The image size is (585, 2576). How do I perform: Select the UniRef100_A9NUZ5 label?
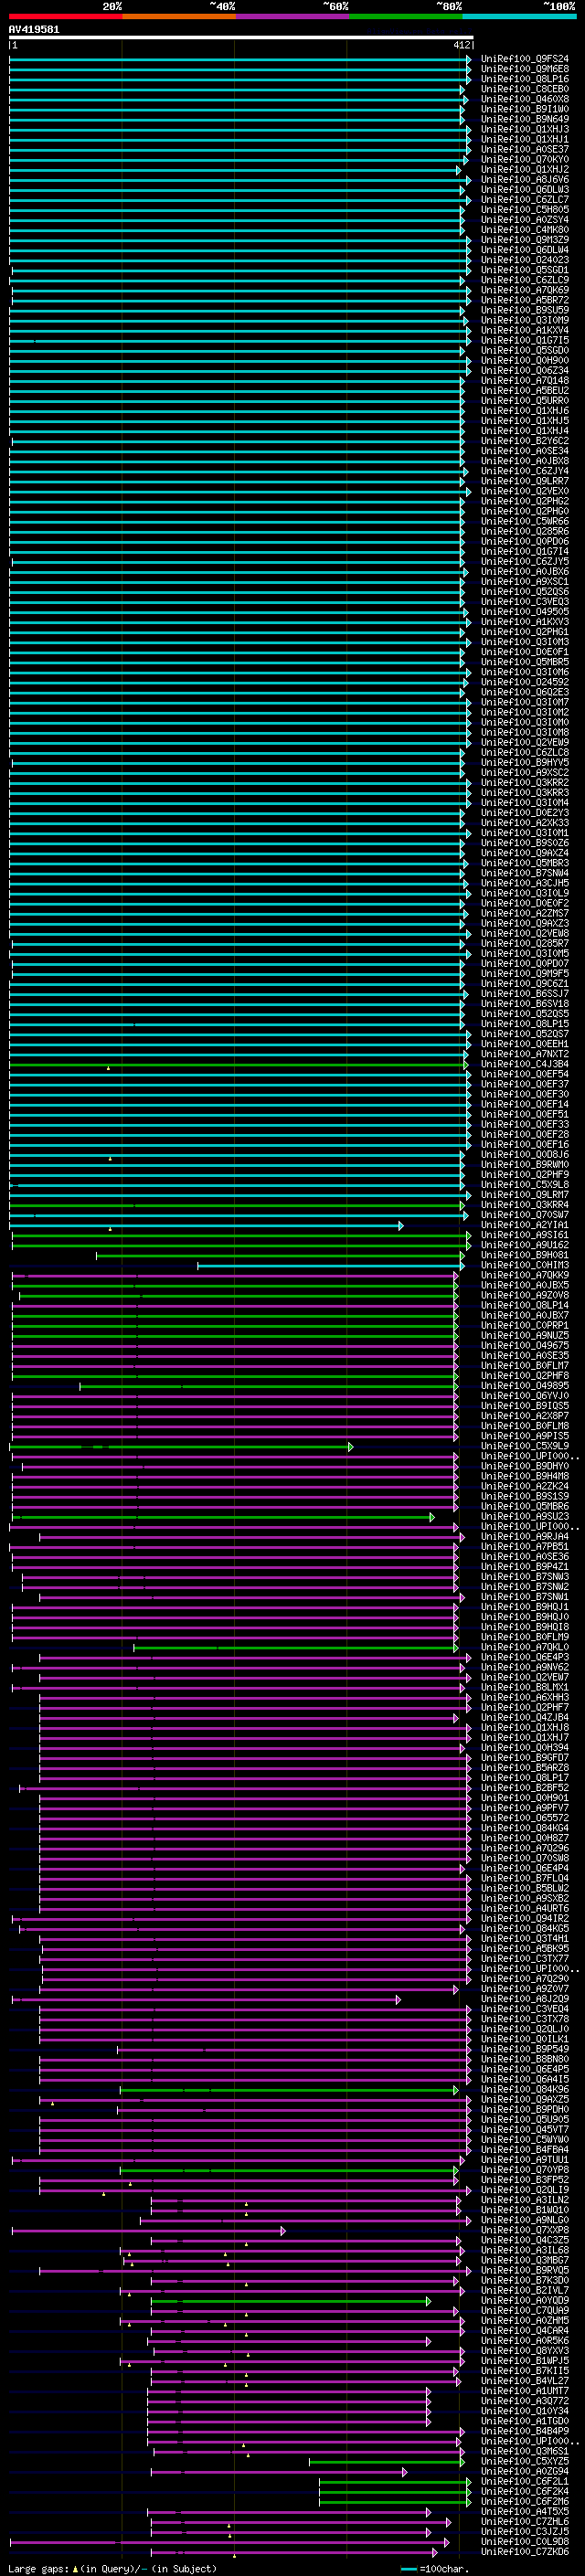pos(525,1336)
